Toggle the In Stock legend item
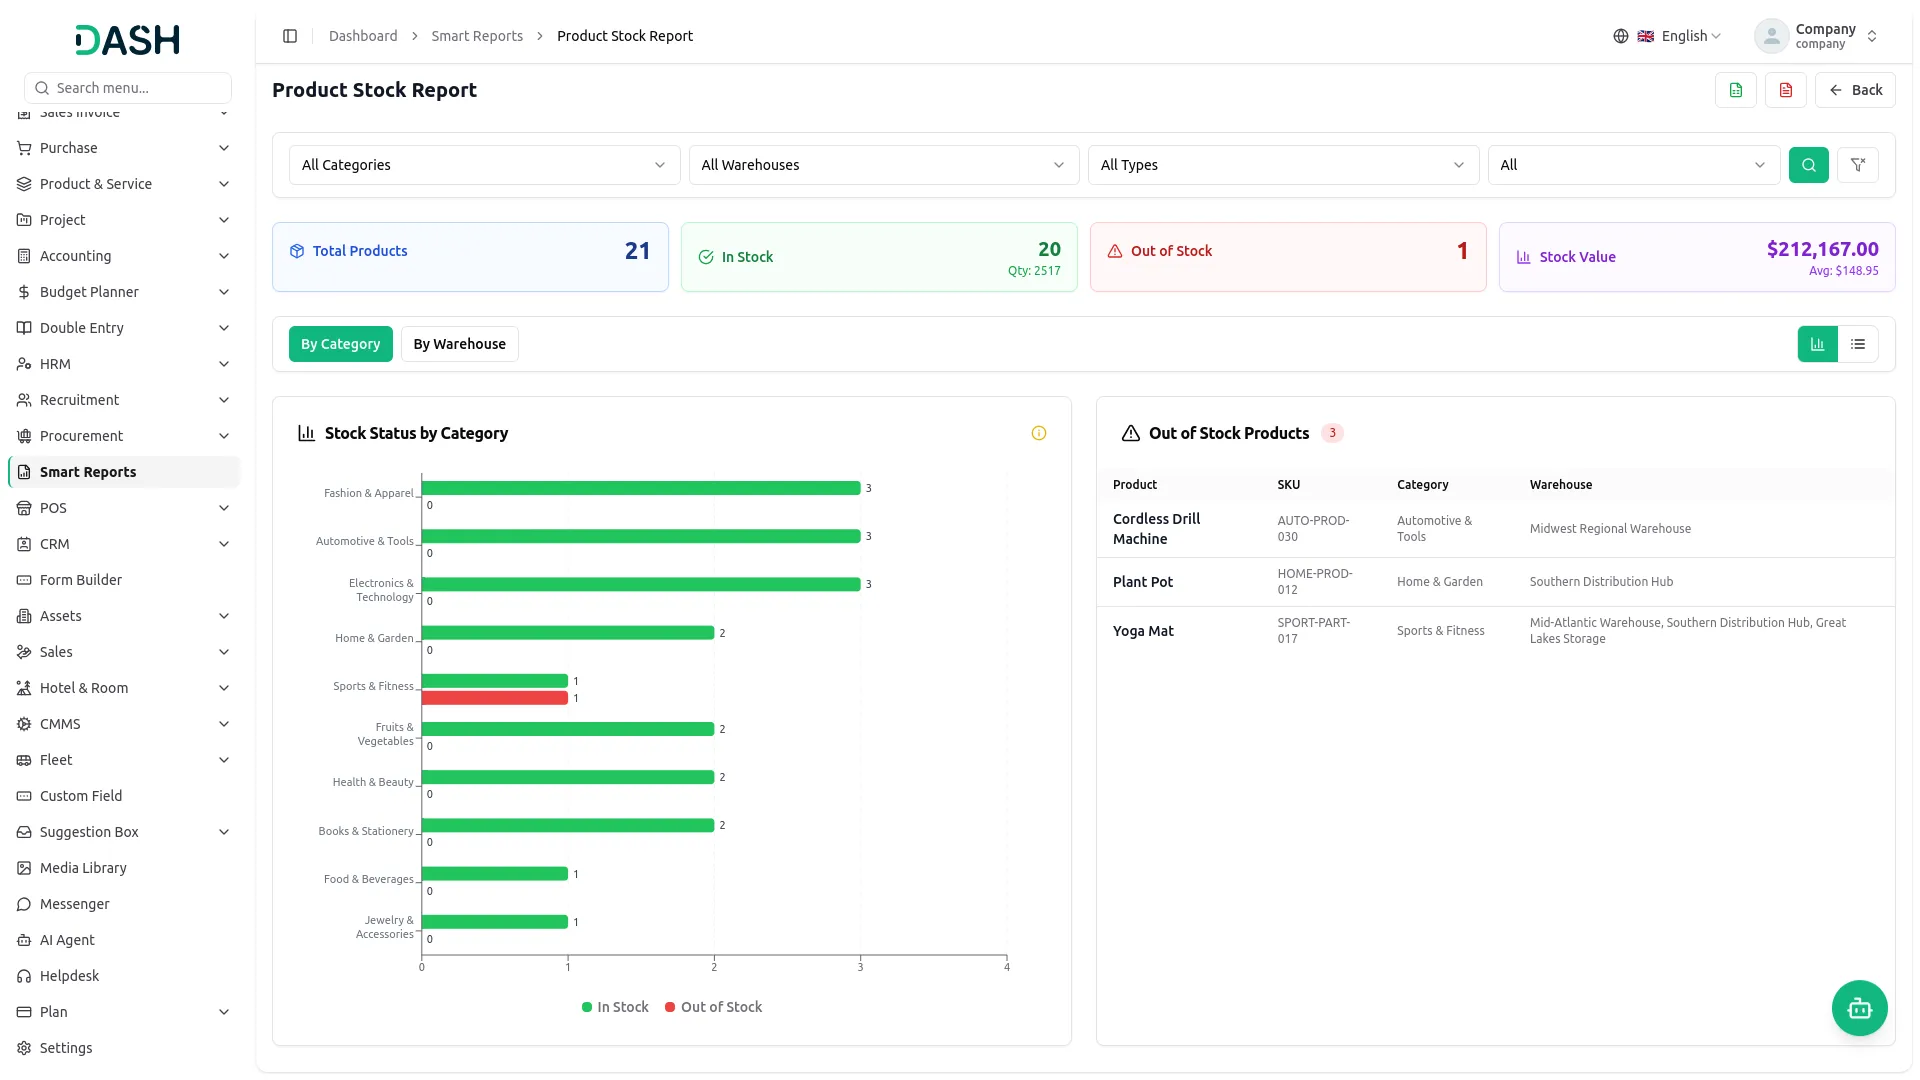This screenshot has height=1080, width=1920. (615, 1007)
